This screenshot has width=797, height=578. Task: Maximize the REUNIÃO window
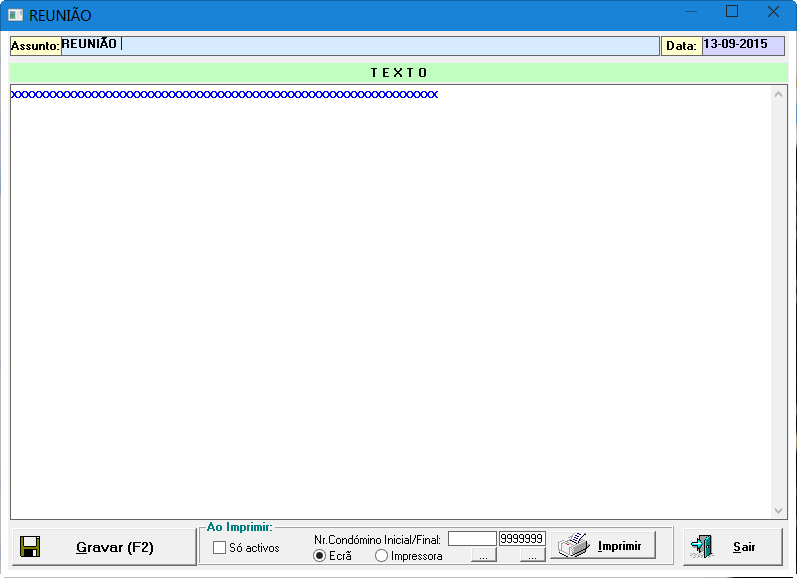tap(731, 12)
